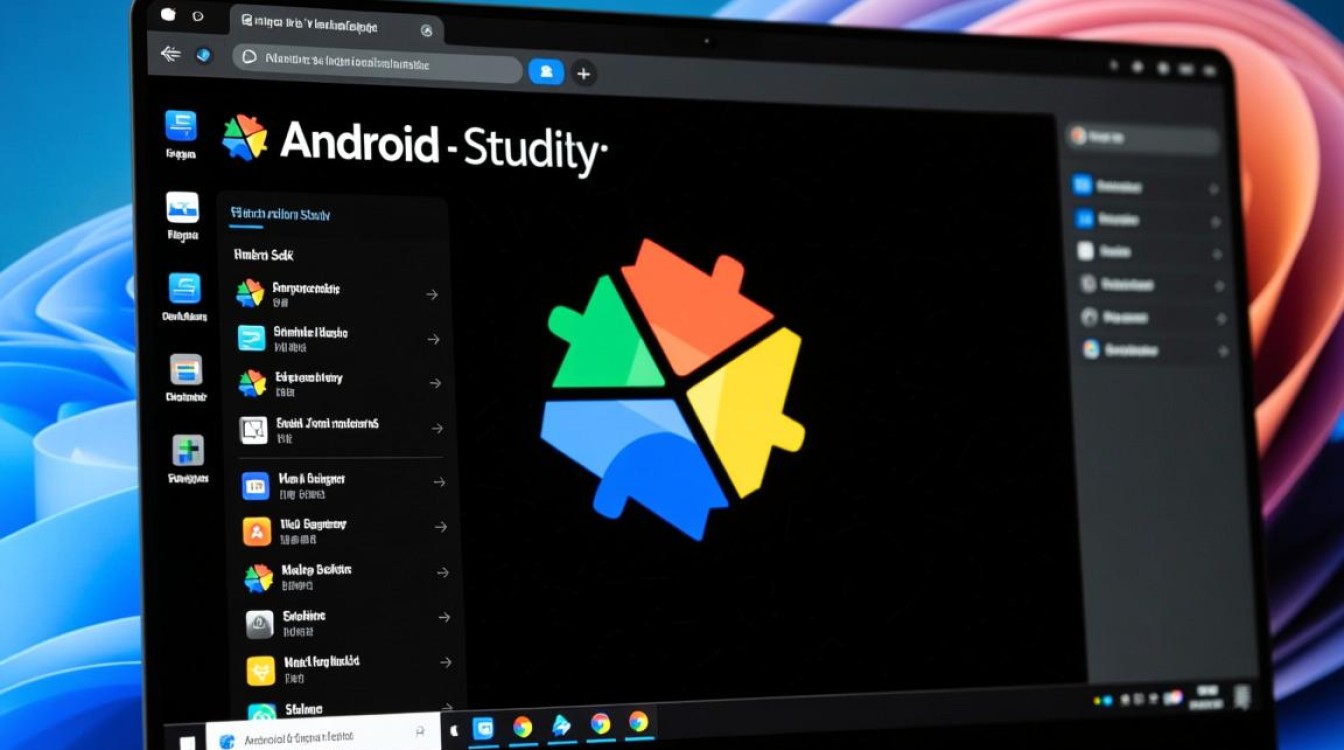
Task: Open the topmost blue desktop shortcut icon
Action: coord(181,125)
